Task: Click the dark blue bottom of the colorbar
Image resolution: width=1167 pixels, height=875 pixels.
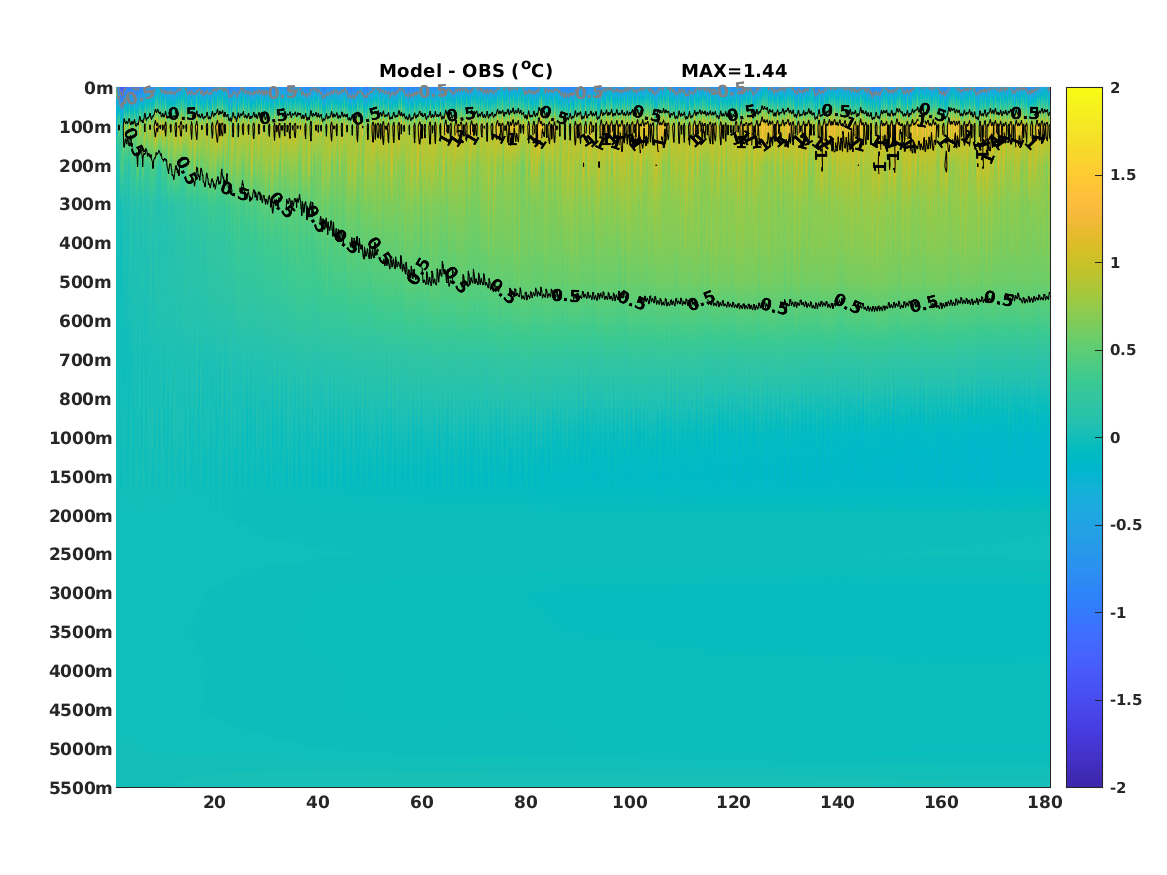Action: tap(1084, 781)
